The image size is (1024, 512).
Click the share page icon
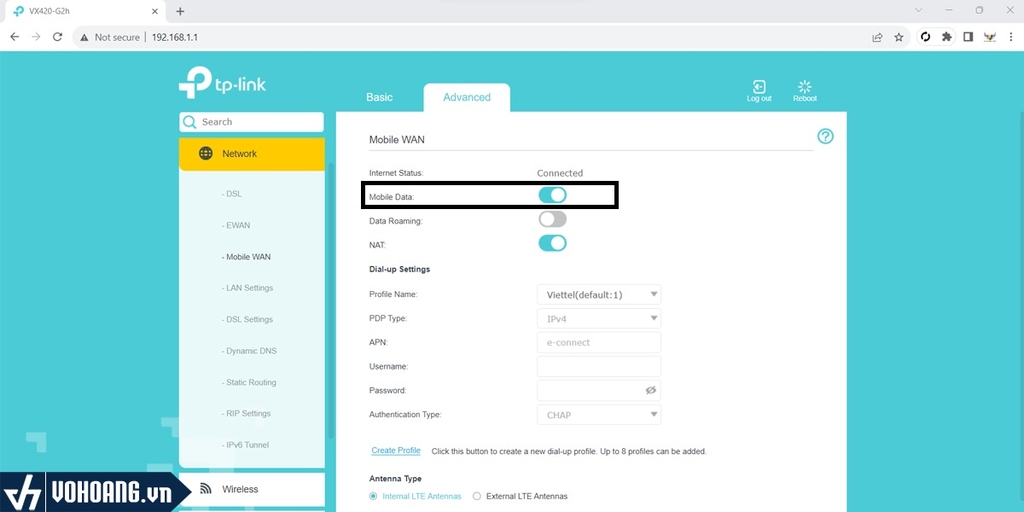click(x=877, y=37)
